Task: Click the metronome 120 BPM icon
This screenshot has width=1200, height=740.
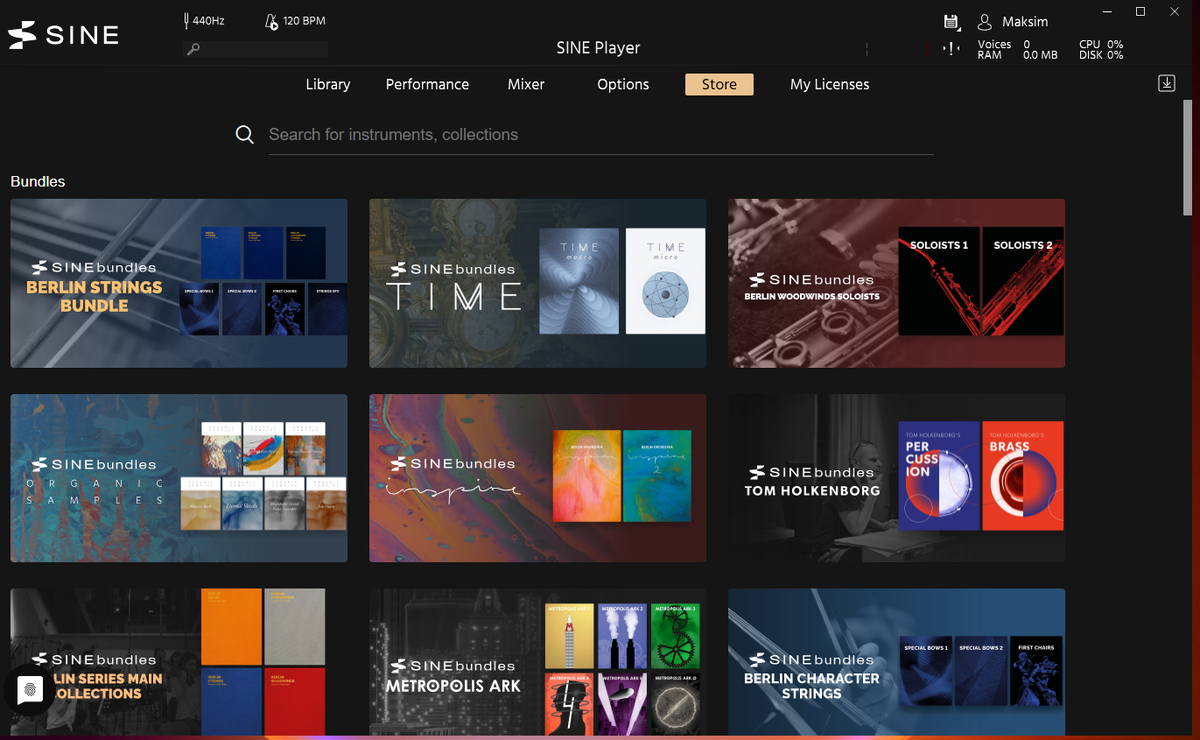Action: tap(271, 21)
